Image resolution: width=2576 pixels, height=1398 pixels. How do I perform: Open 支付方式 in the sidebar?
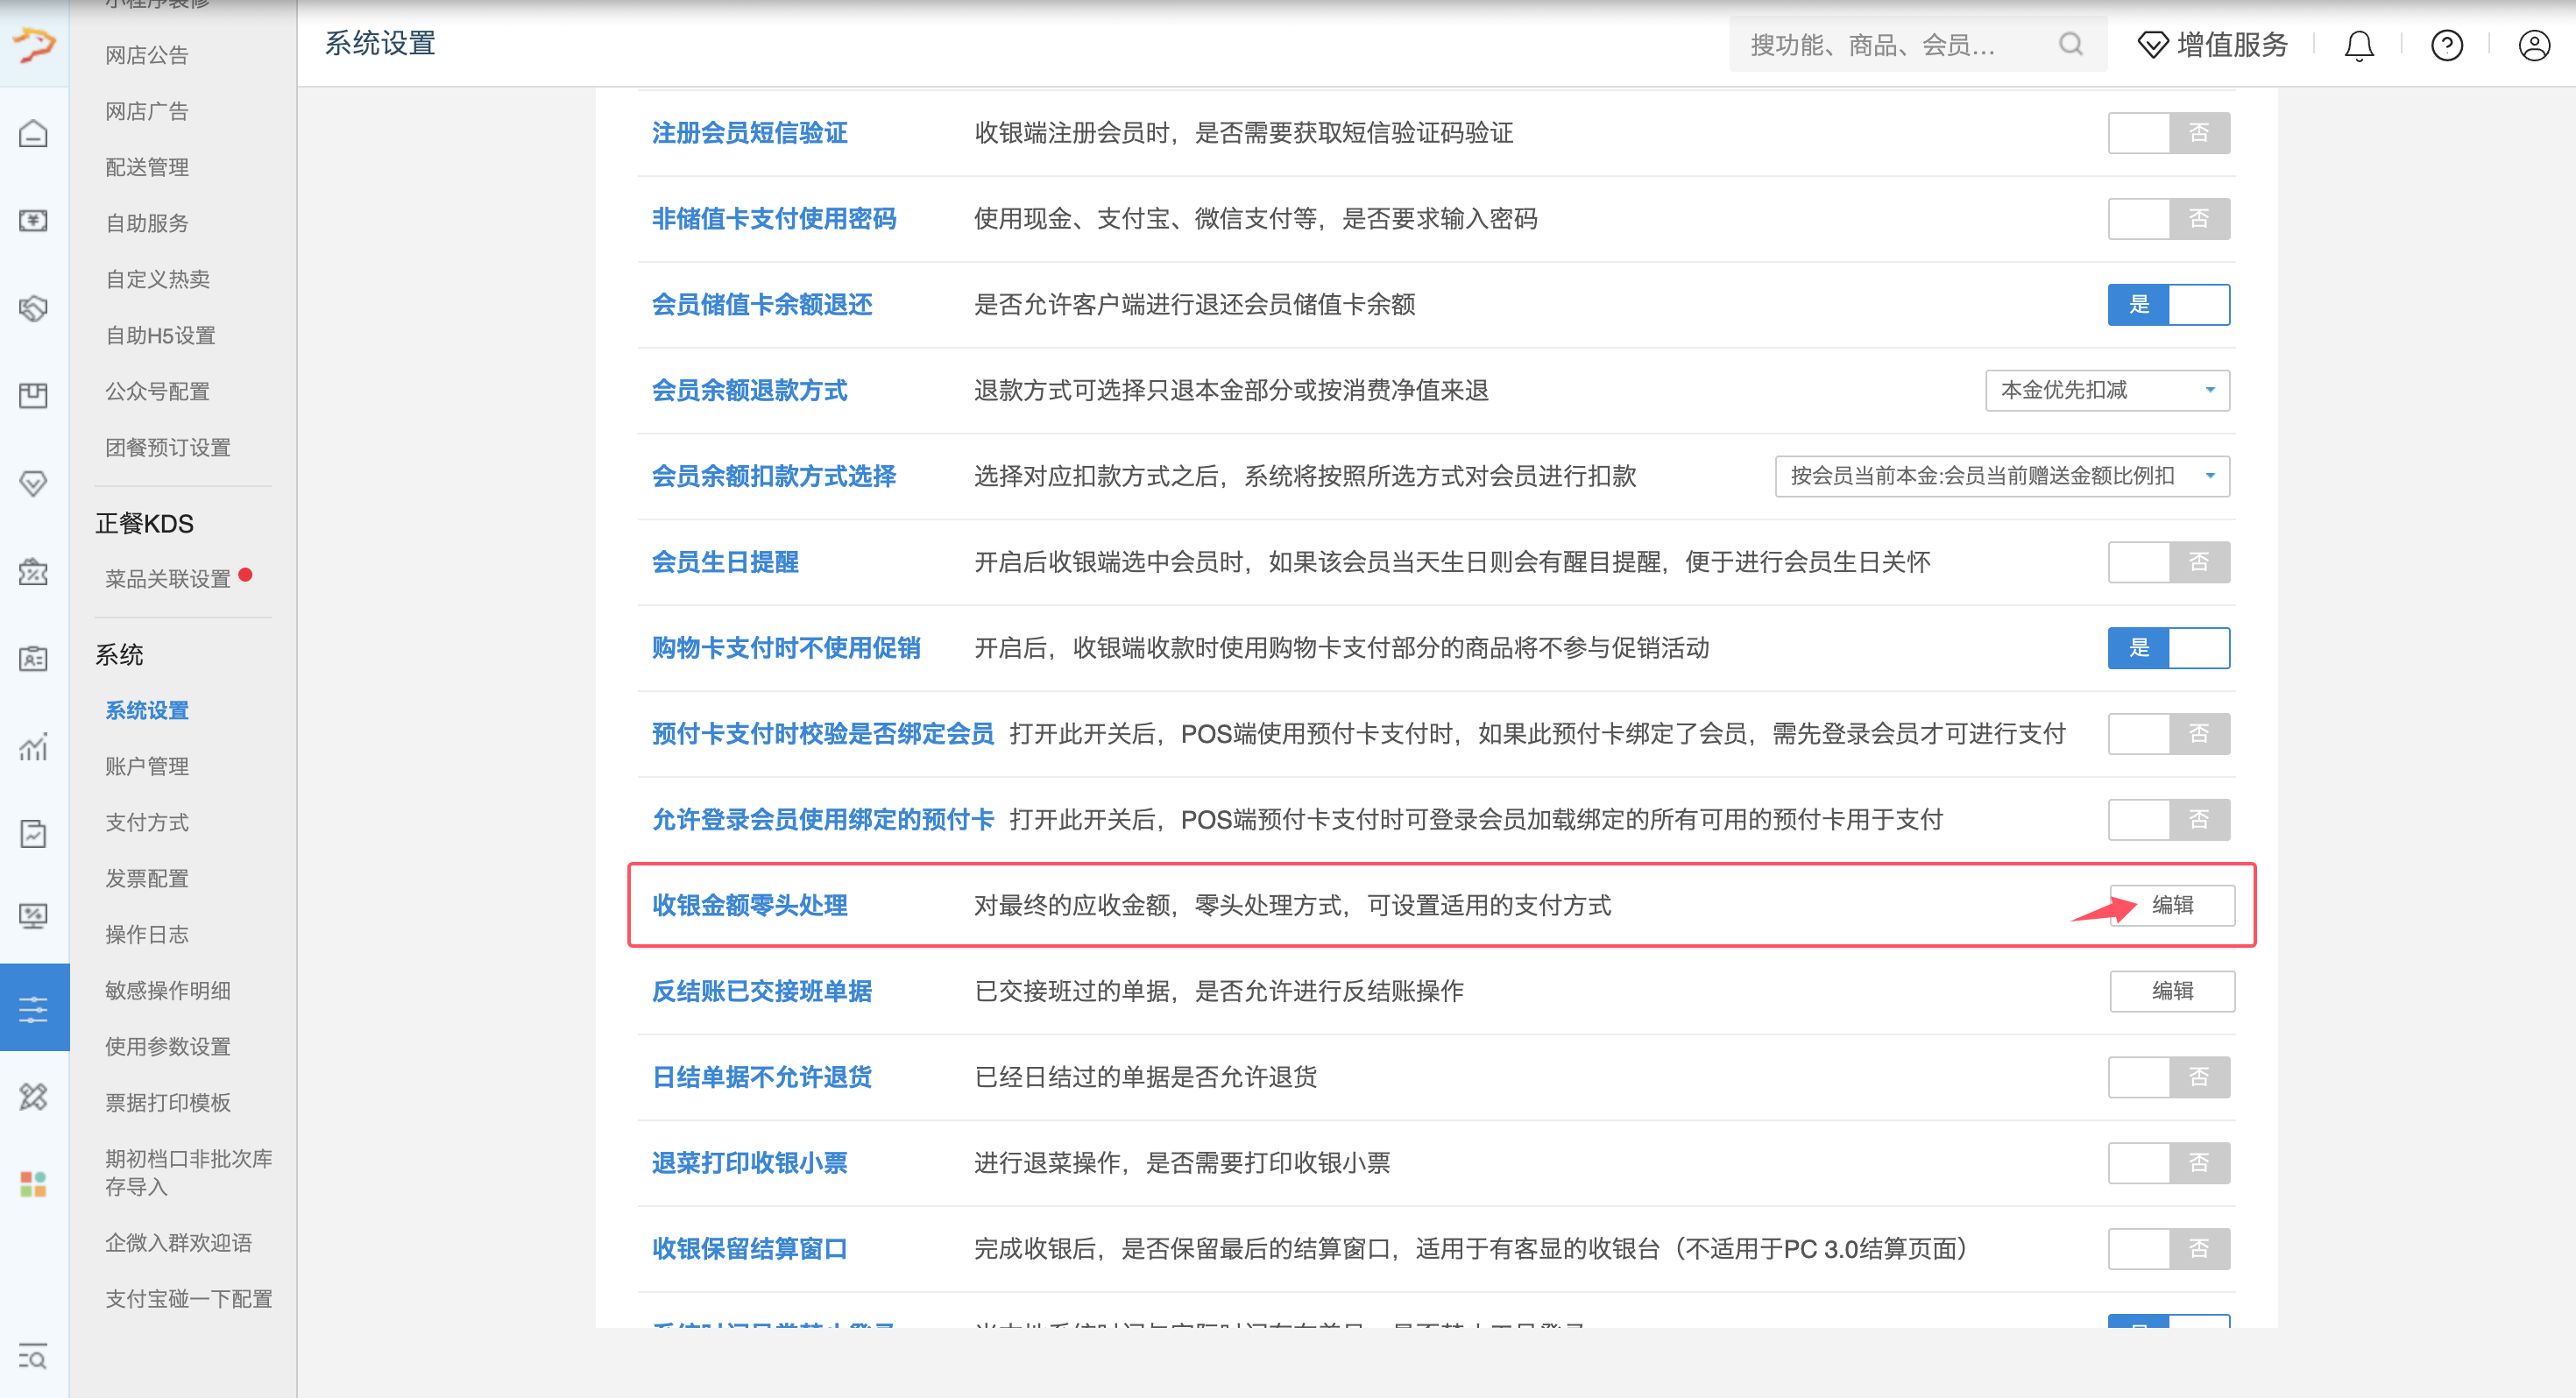click(x=147, y=822)
